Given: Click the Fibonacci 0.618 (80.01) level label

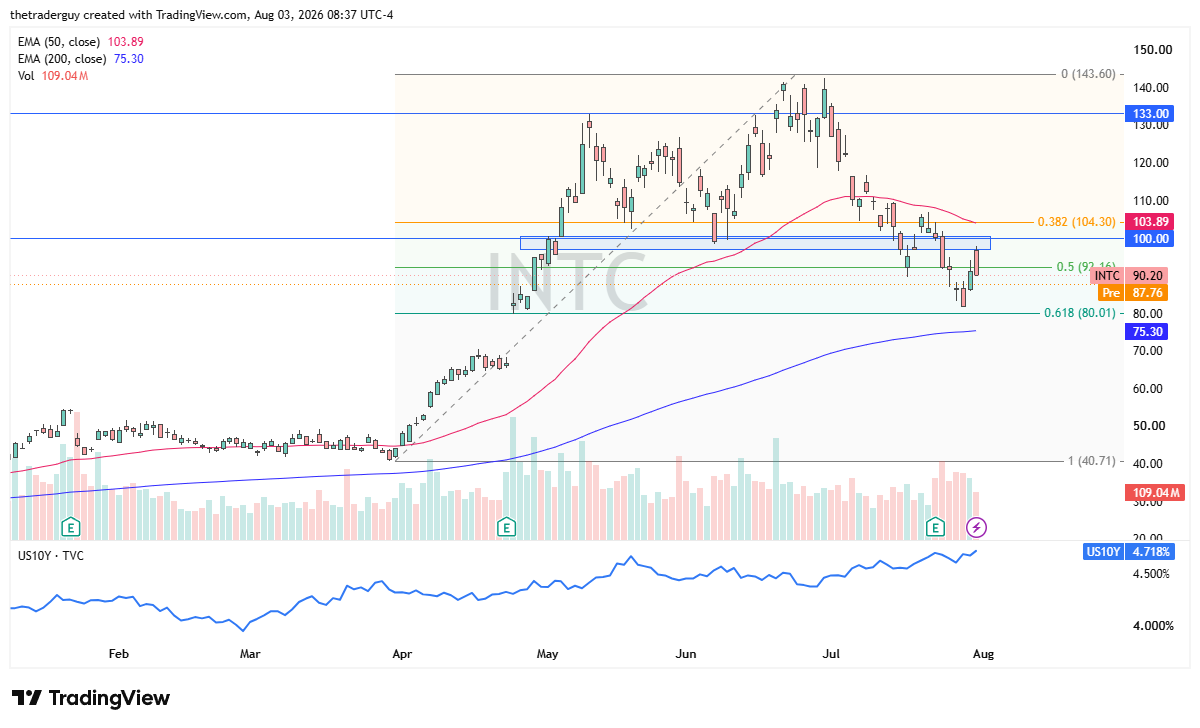Looking at the screenshot, I should pos(1078,313).
